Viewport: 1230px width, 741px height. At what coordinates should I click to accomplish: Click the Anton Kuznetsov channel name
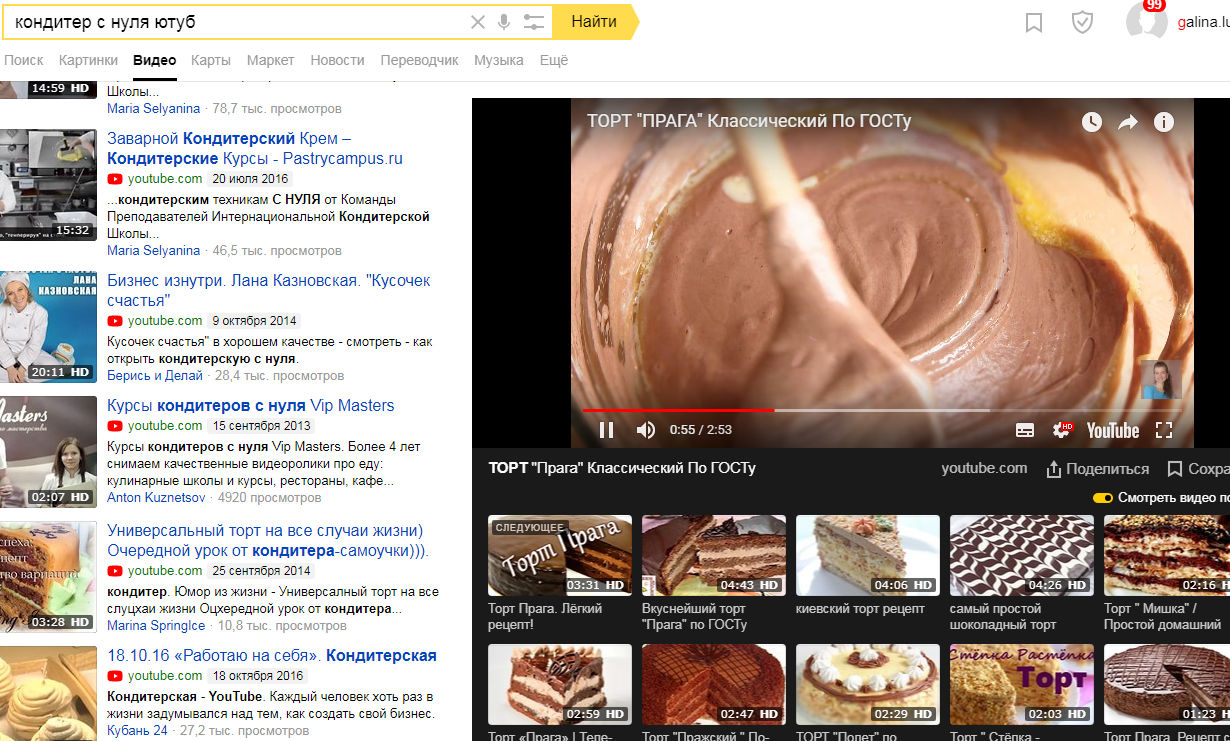157,497
